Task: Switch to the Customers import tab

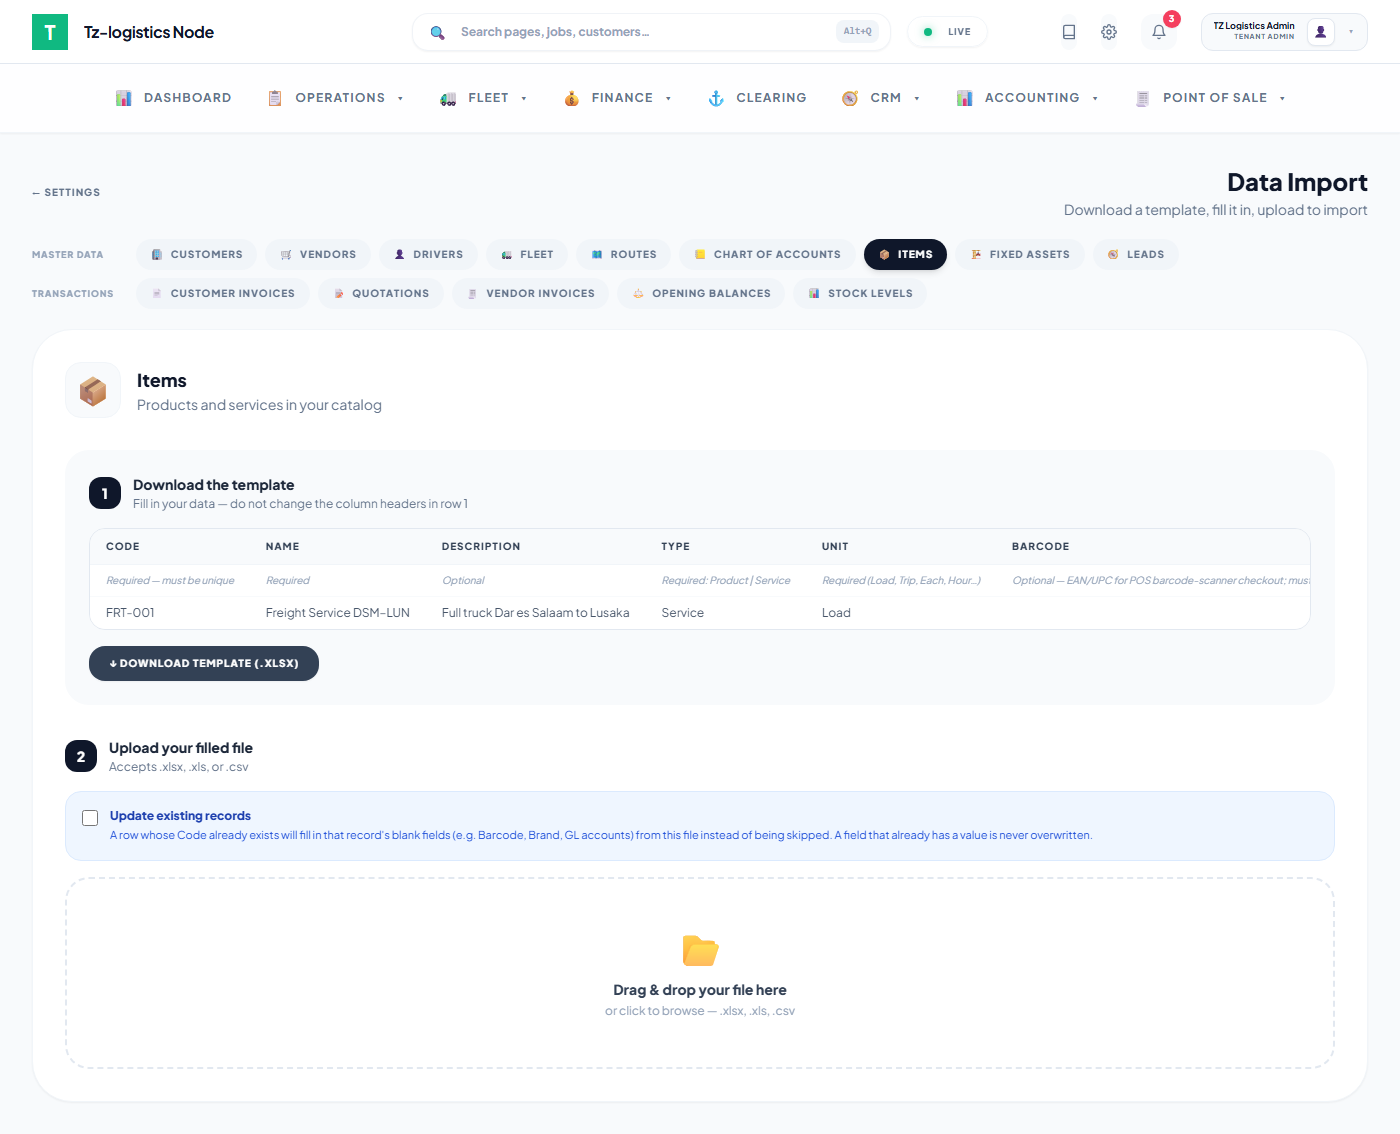Action: pos(197,255)
